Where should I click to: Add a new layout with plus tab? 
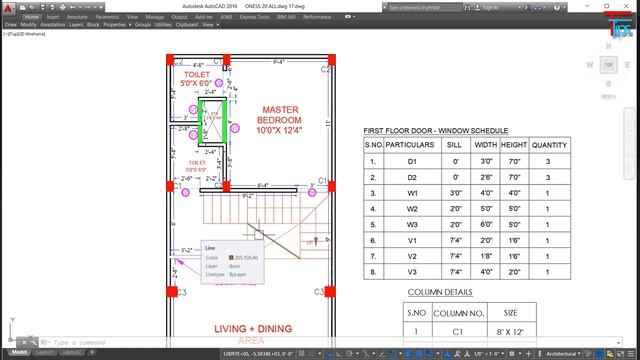click(91, 352)
